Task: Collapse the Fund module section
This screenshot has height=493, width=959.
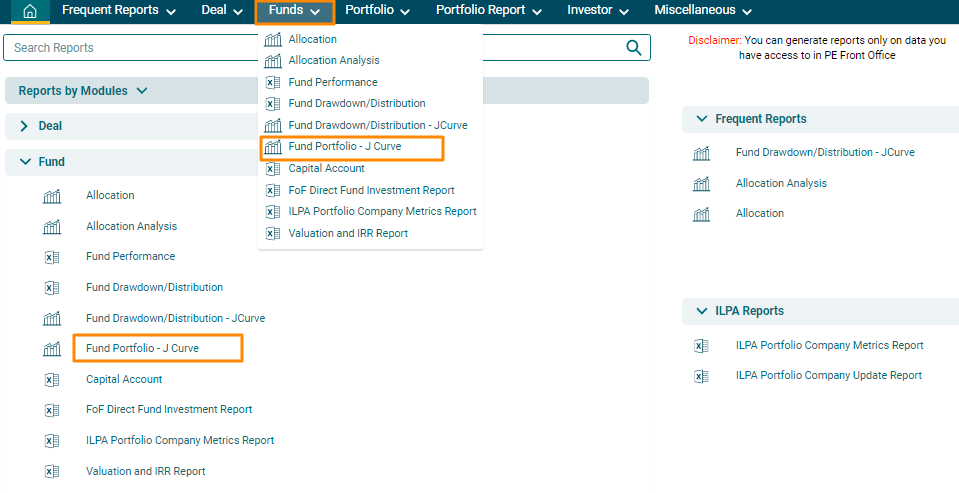Action: pos(24,162)
